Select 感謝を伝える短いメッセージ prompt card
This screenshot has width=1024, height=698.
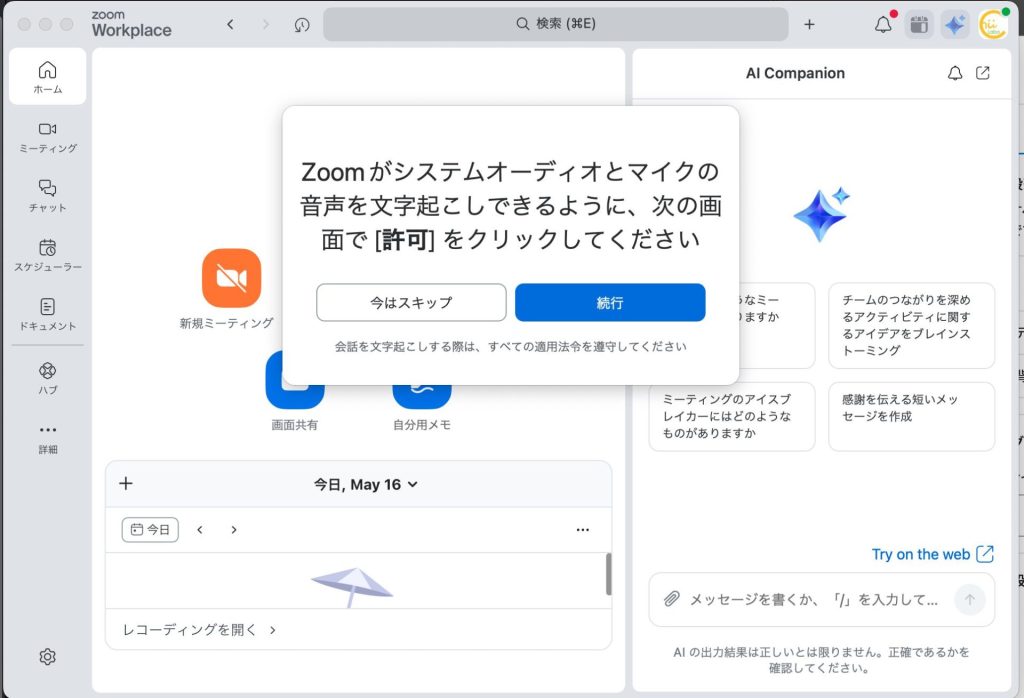pos(912,417)
